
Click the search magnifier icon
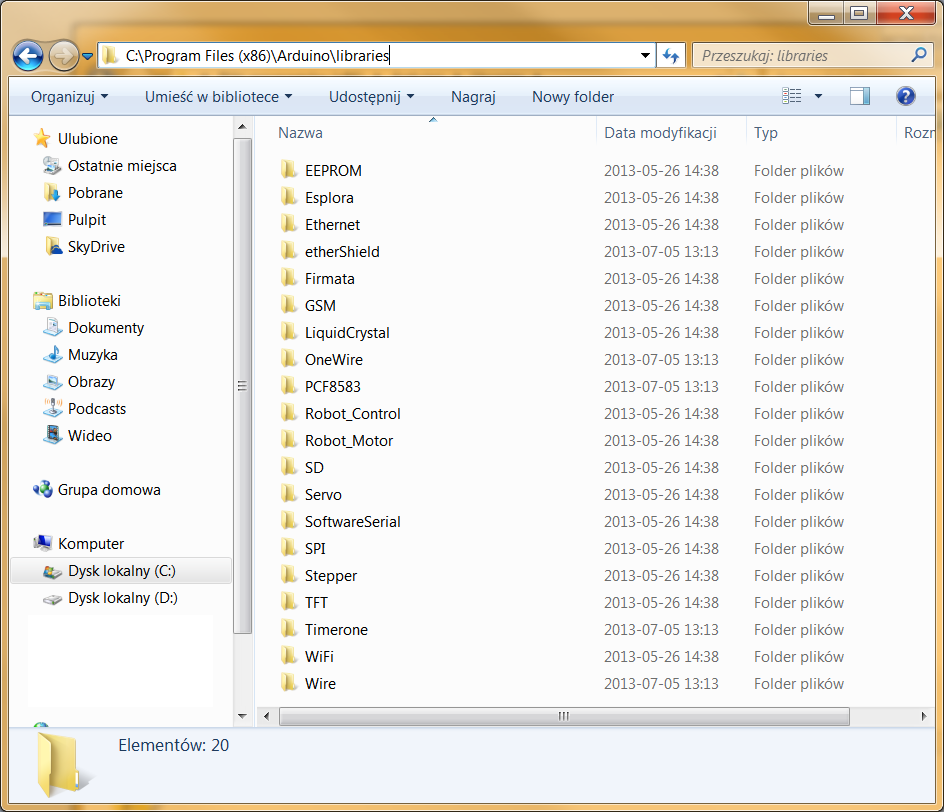click(919, 55)
